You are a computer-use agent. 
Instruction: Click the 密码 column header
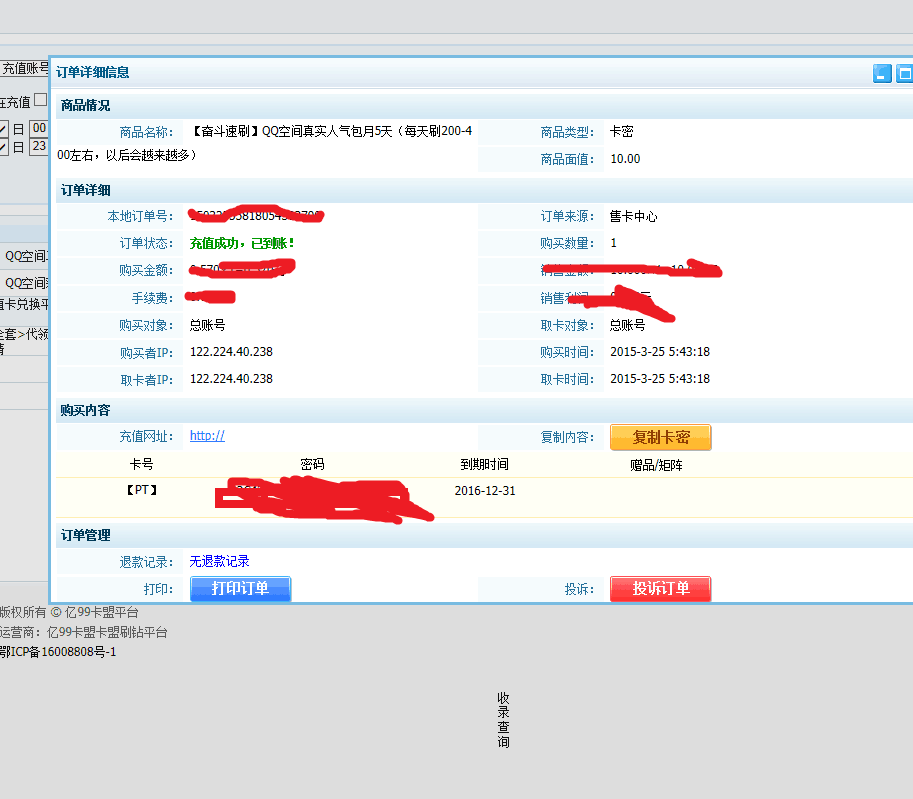pyautogui.click(x=312, y=464)
